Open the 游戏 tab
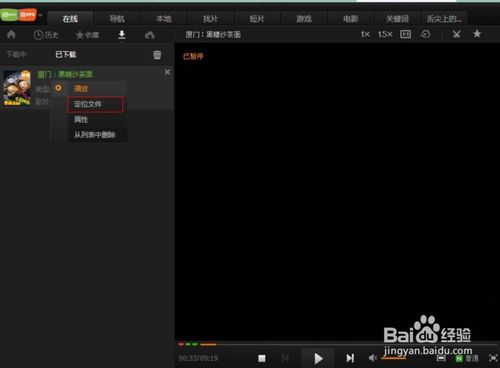Viewport: 500px width, 368px height. point(304,19)
